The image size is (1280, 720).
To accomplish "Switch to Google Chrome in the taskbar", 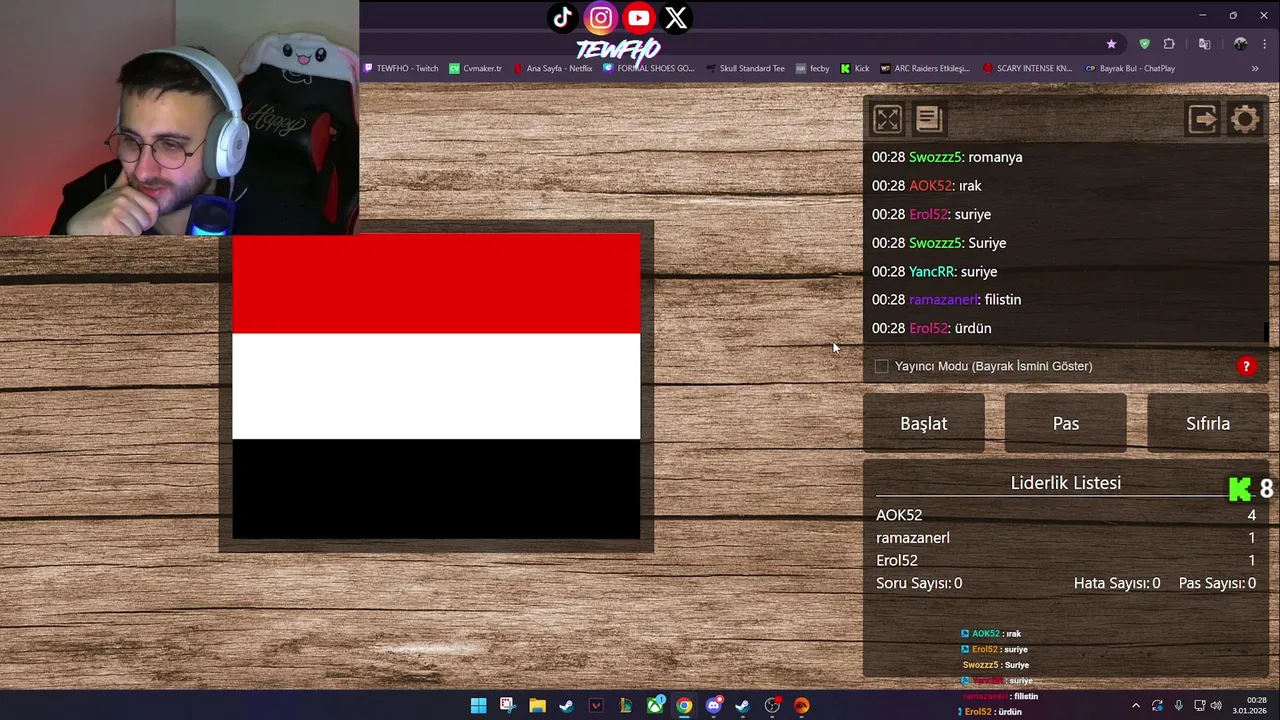I will click(684, 705).
